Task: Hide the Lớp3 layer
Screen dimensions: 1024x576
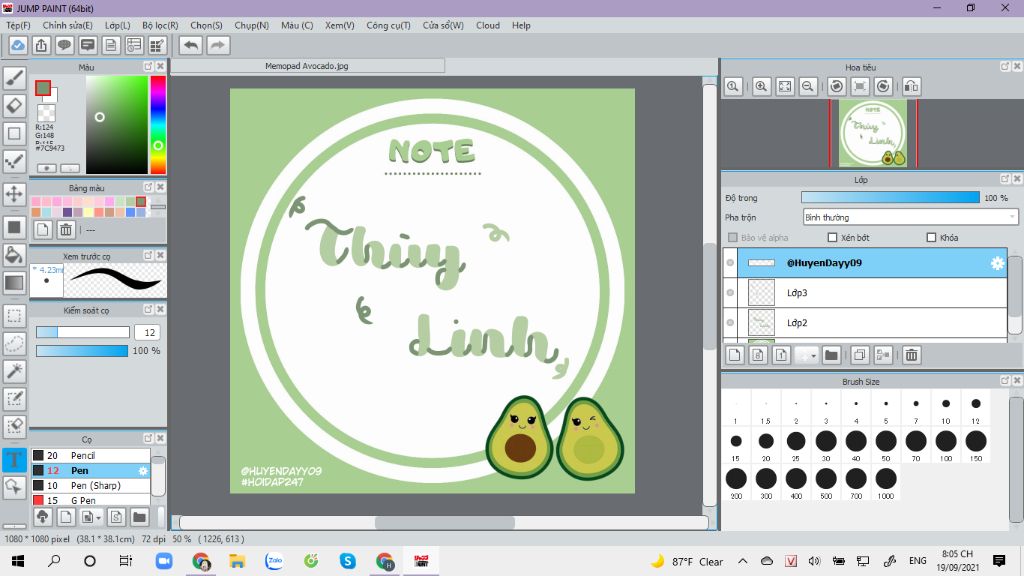Action: [x=730, y=293]
